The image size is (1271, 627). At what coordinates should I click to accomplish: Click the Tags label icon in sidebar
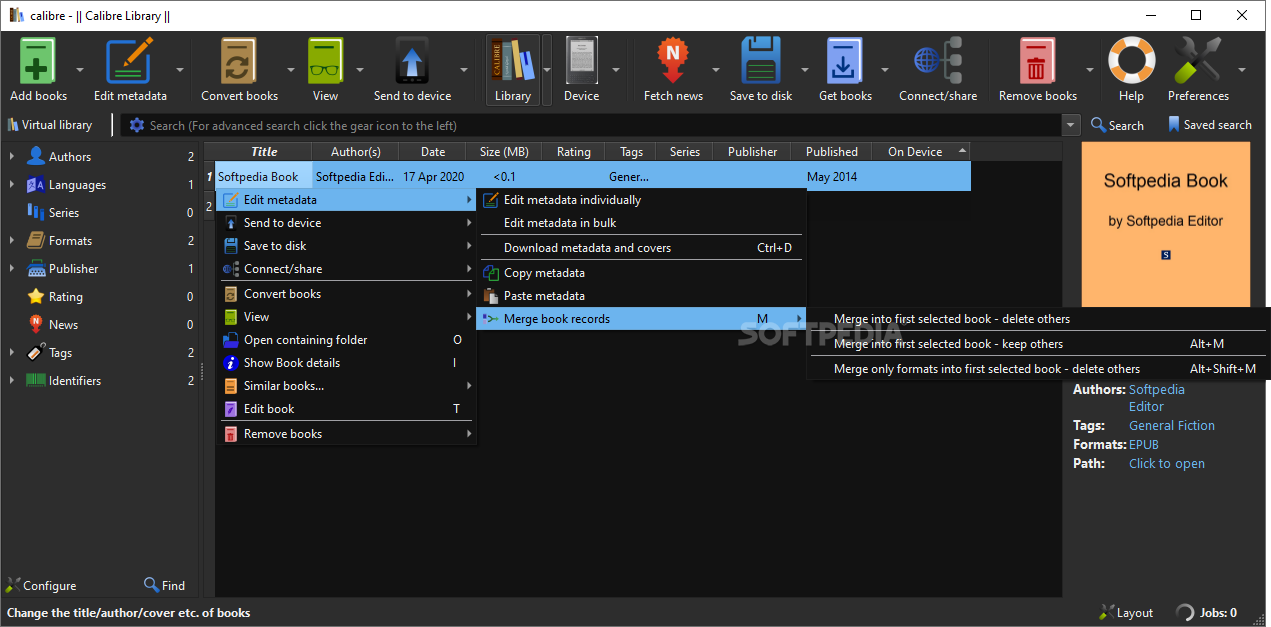(x=35, y=352)
